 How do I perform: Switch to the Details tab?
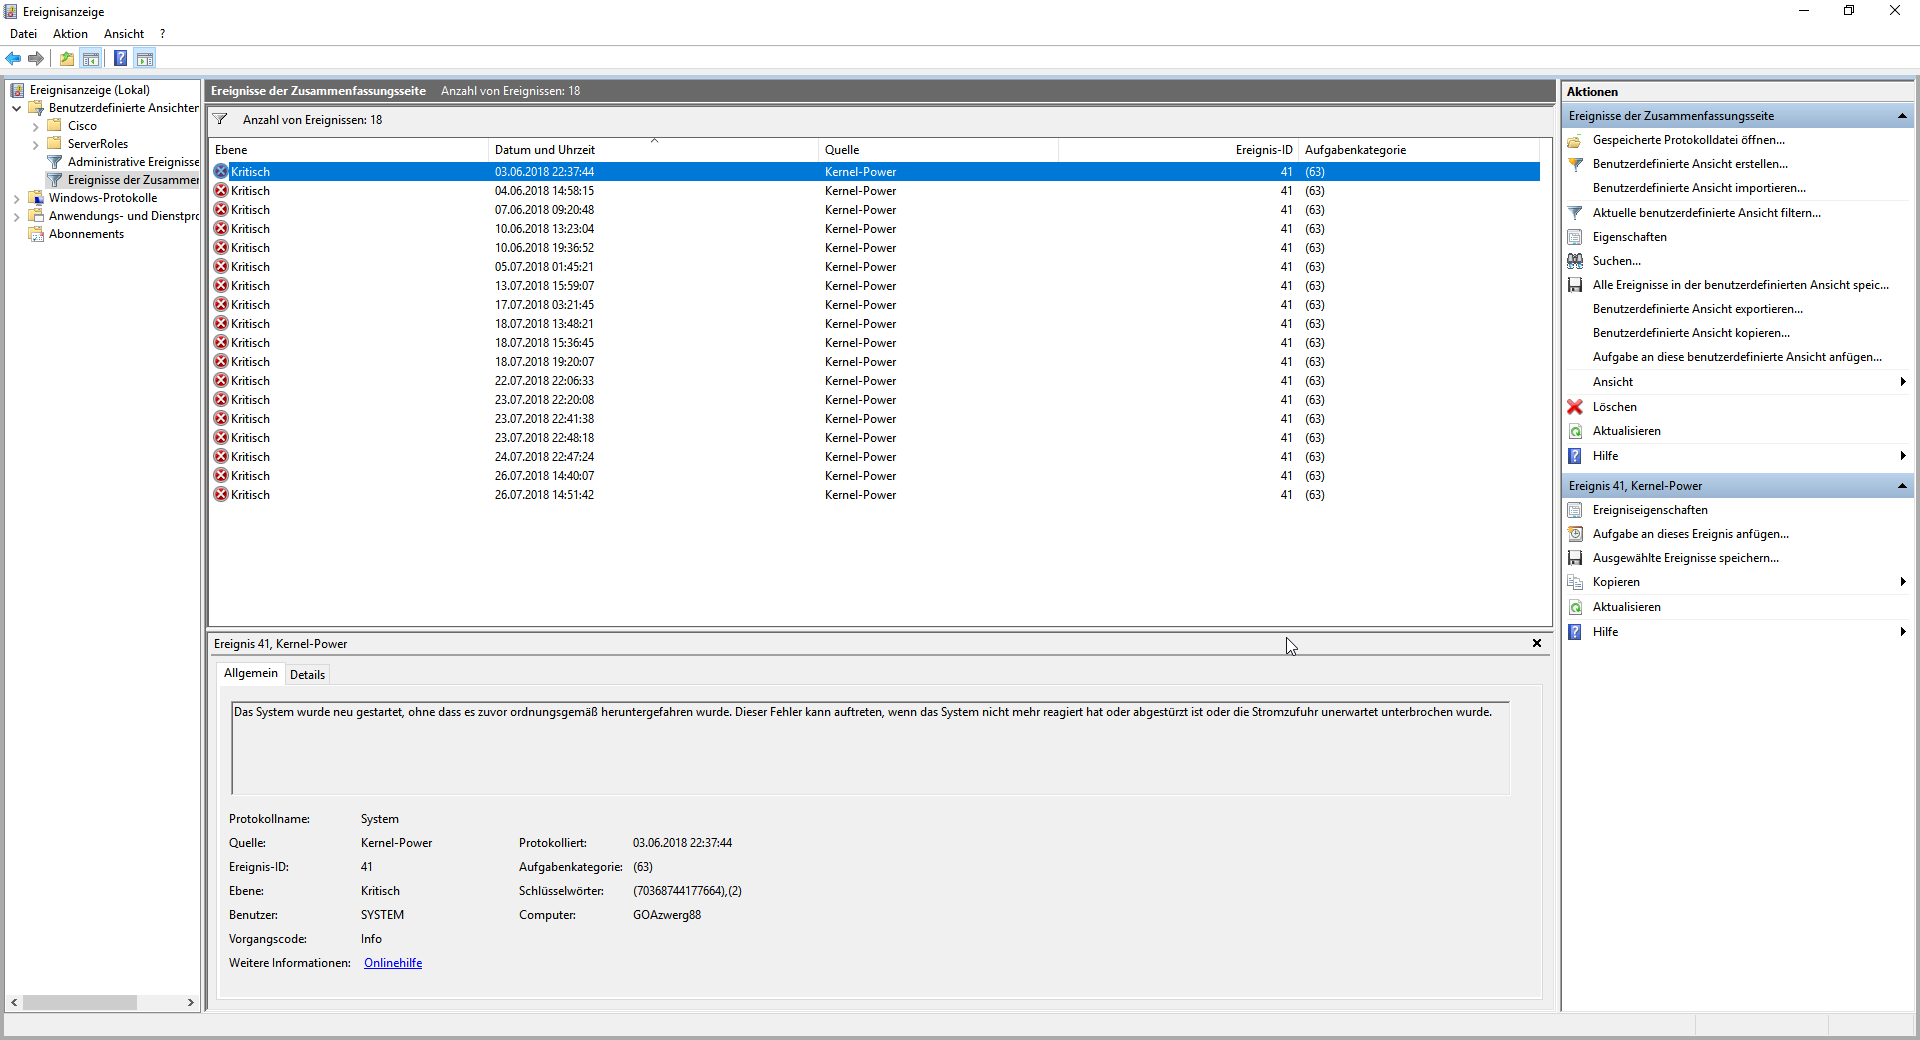pyautogui.click(x=307, y=675)
